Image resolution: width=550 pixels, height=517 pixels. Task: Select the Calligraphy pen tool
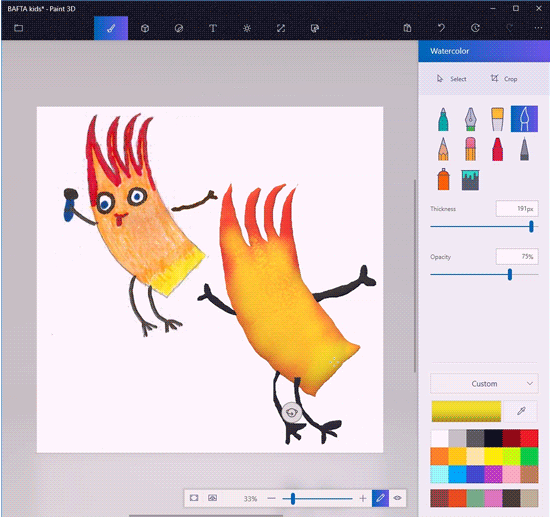coord(470,119)
